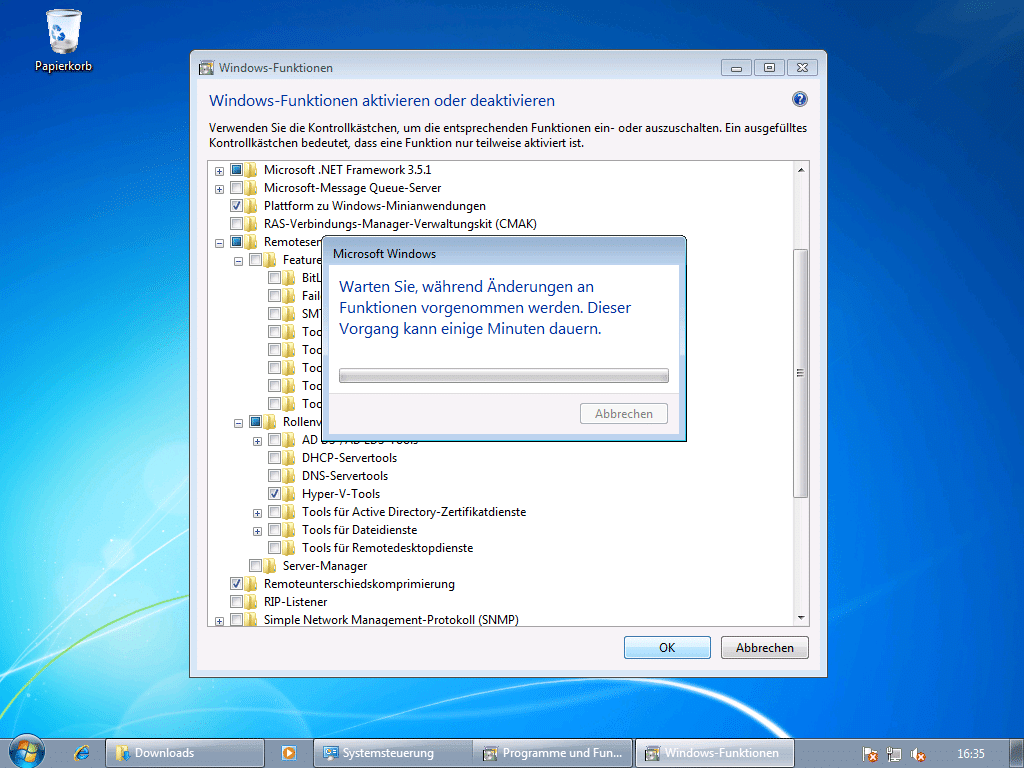1024x768 pixels.
Task: Open the Papierkorb desktop icon
Action: [x=63, y=40]
